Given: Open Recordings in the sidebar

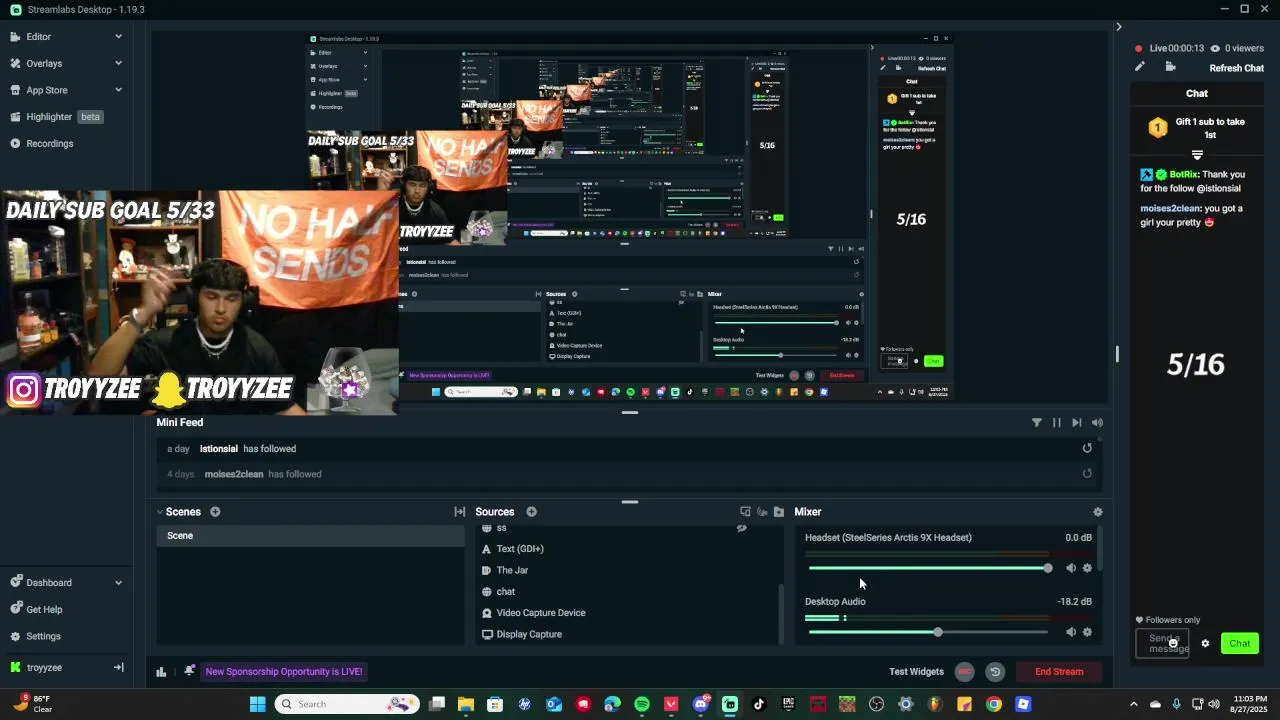Looking at the screenshot, I should [50, 144].
